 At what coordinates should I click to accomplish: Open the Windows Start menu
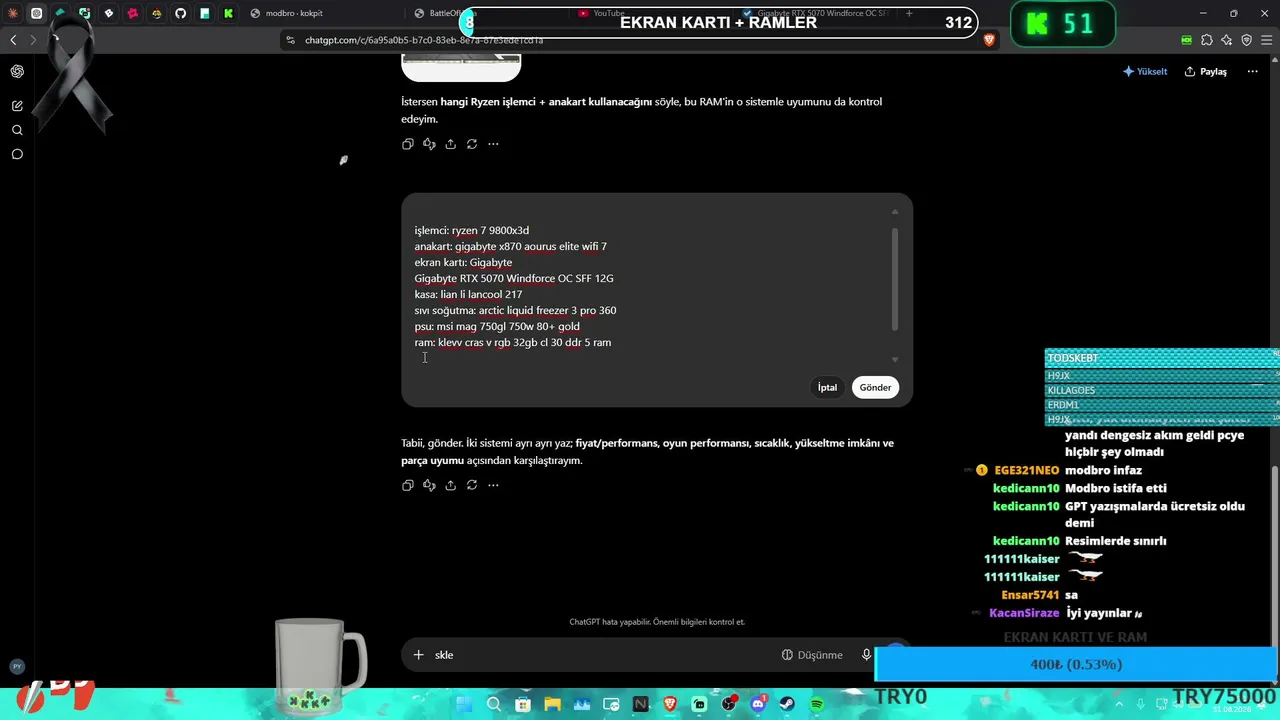[x=464, y=705]
